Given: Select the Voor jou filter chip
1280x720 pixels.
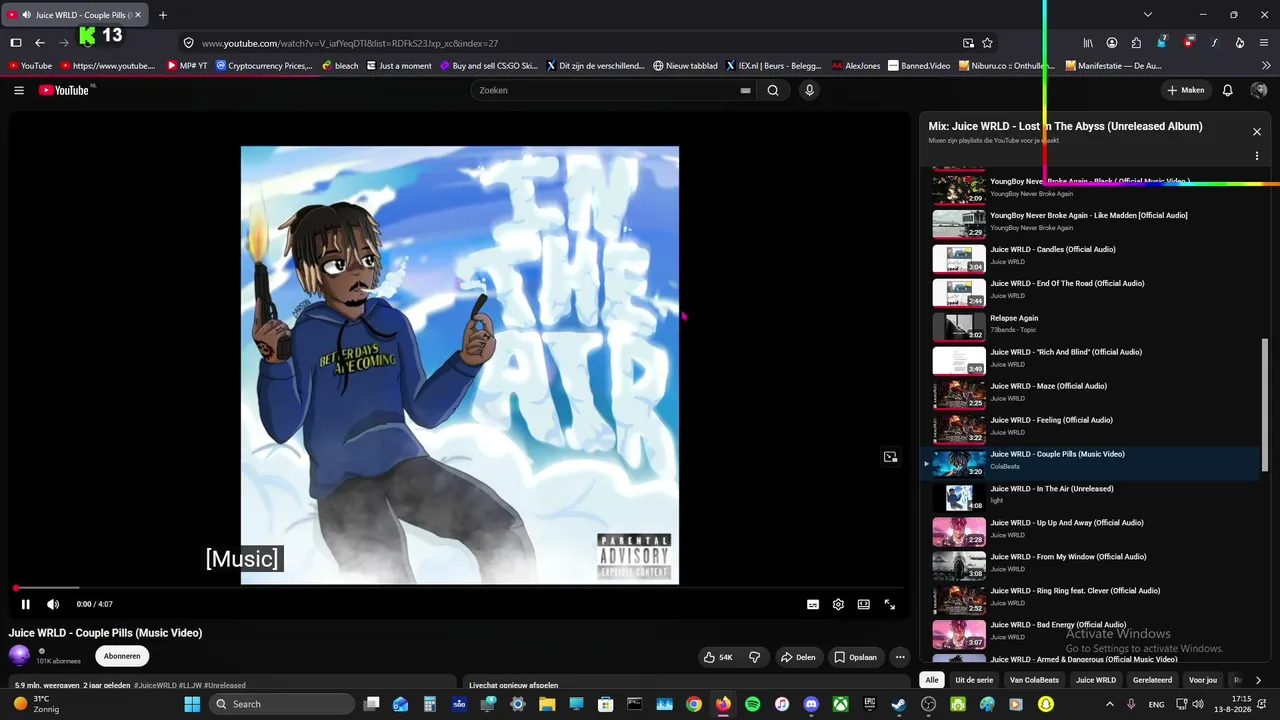Looking at the screenshot, I should (x=1203, y=680).
